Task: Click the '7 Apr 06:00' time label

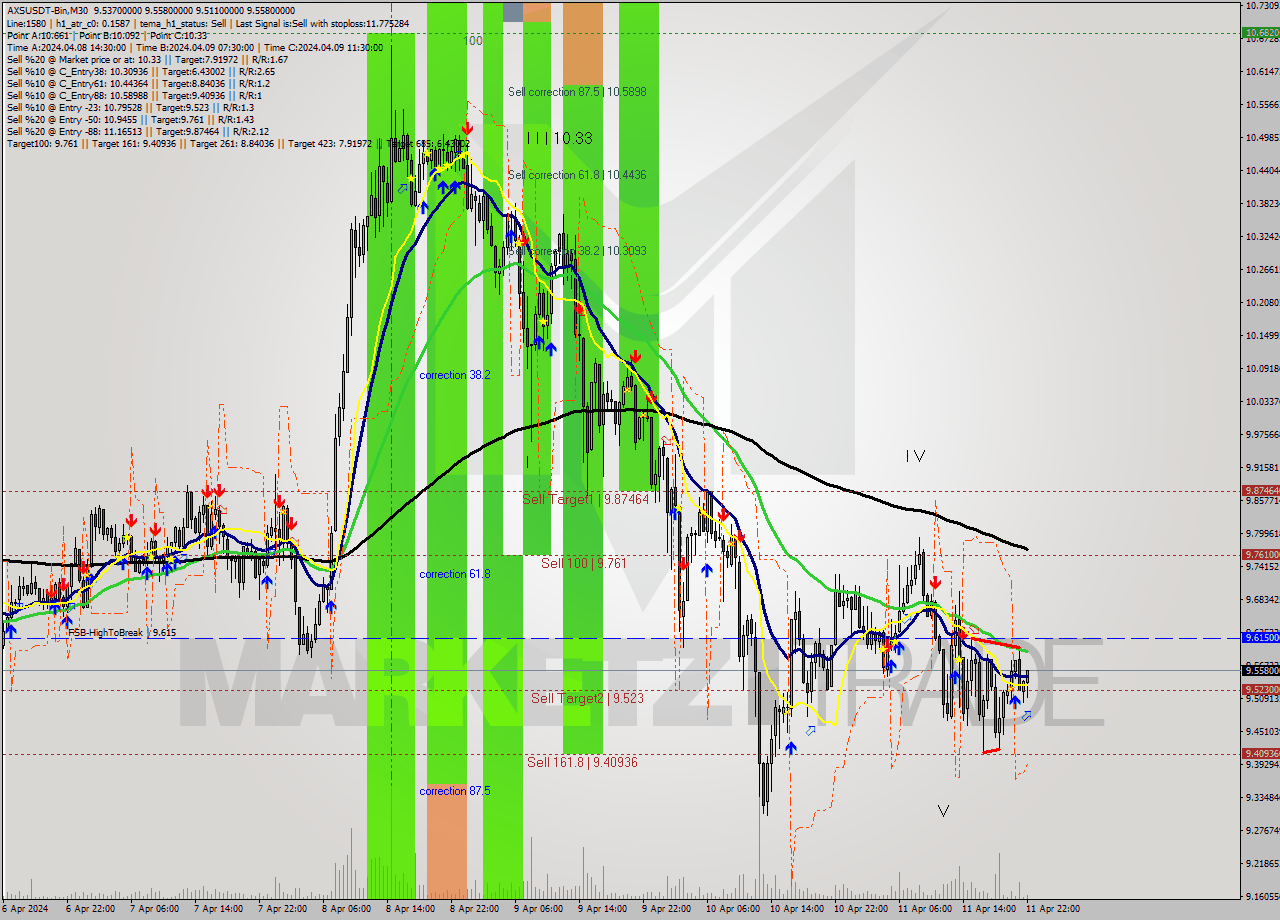Action: [154, 909]
